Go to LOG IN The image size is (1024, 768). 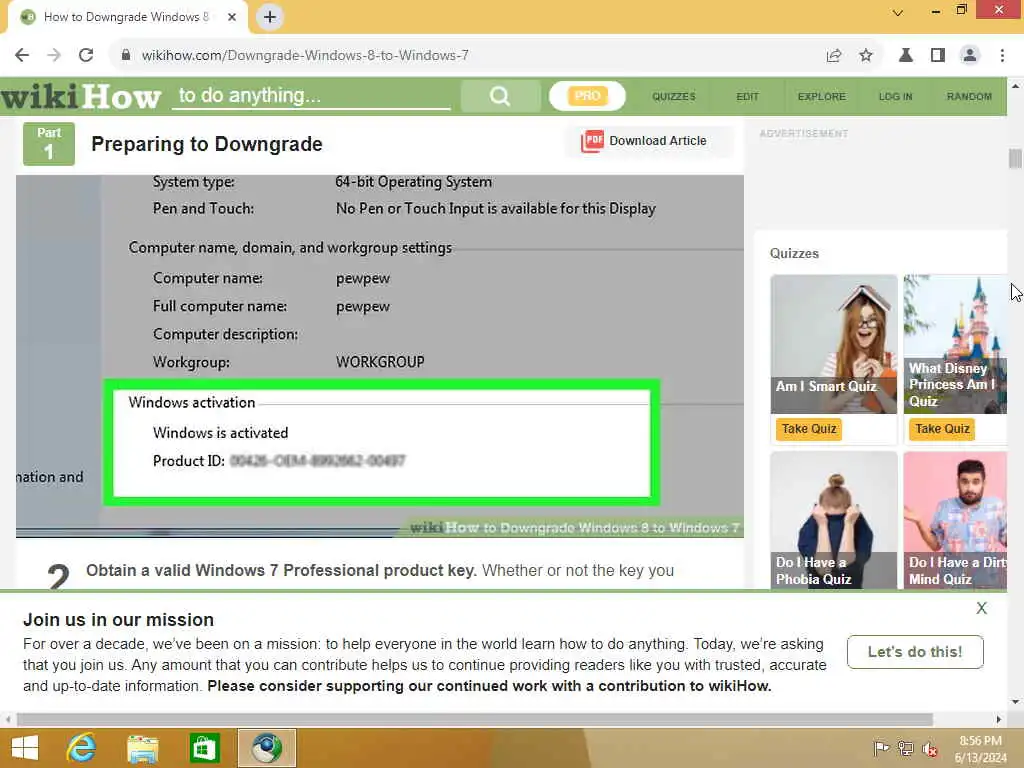tap(895, 97)
